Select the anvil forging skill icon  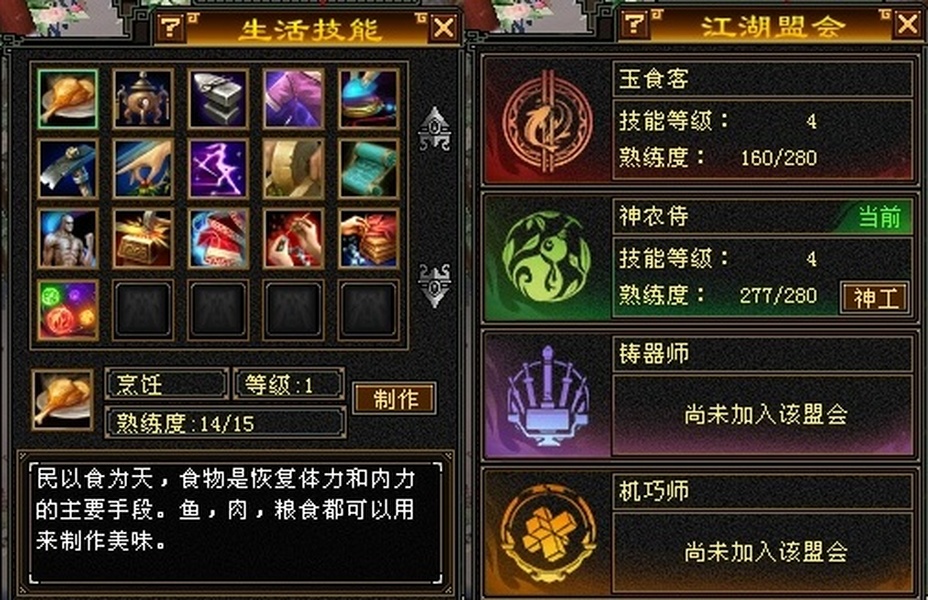(218, 99)
